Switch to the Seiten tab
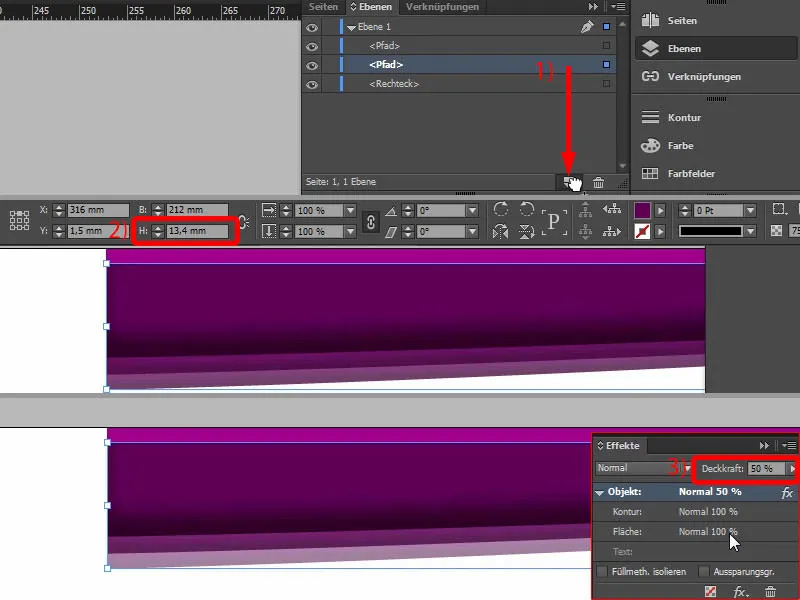800x600 pixels. pyautogui.click(x=323, y=7)
